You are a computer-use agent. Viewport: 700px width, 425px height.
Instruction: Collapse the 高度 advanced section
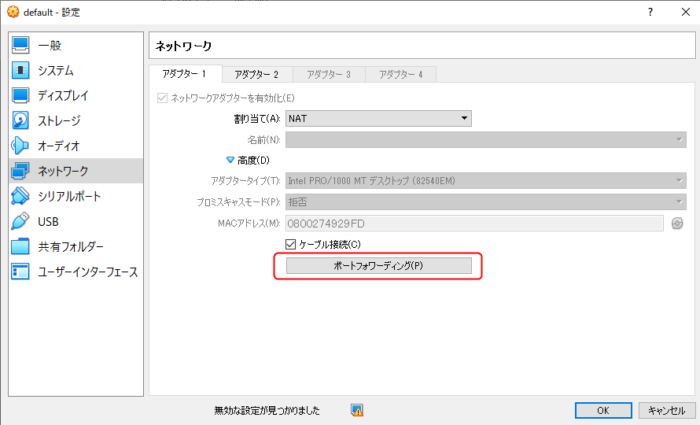[230, 160]
